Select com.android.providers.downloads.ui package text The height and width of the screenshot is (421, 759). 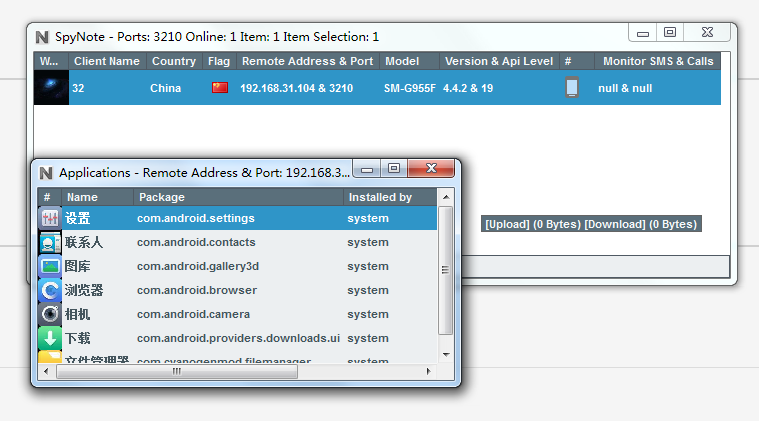pos(238,338)
